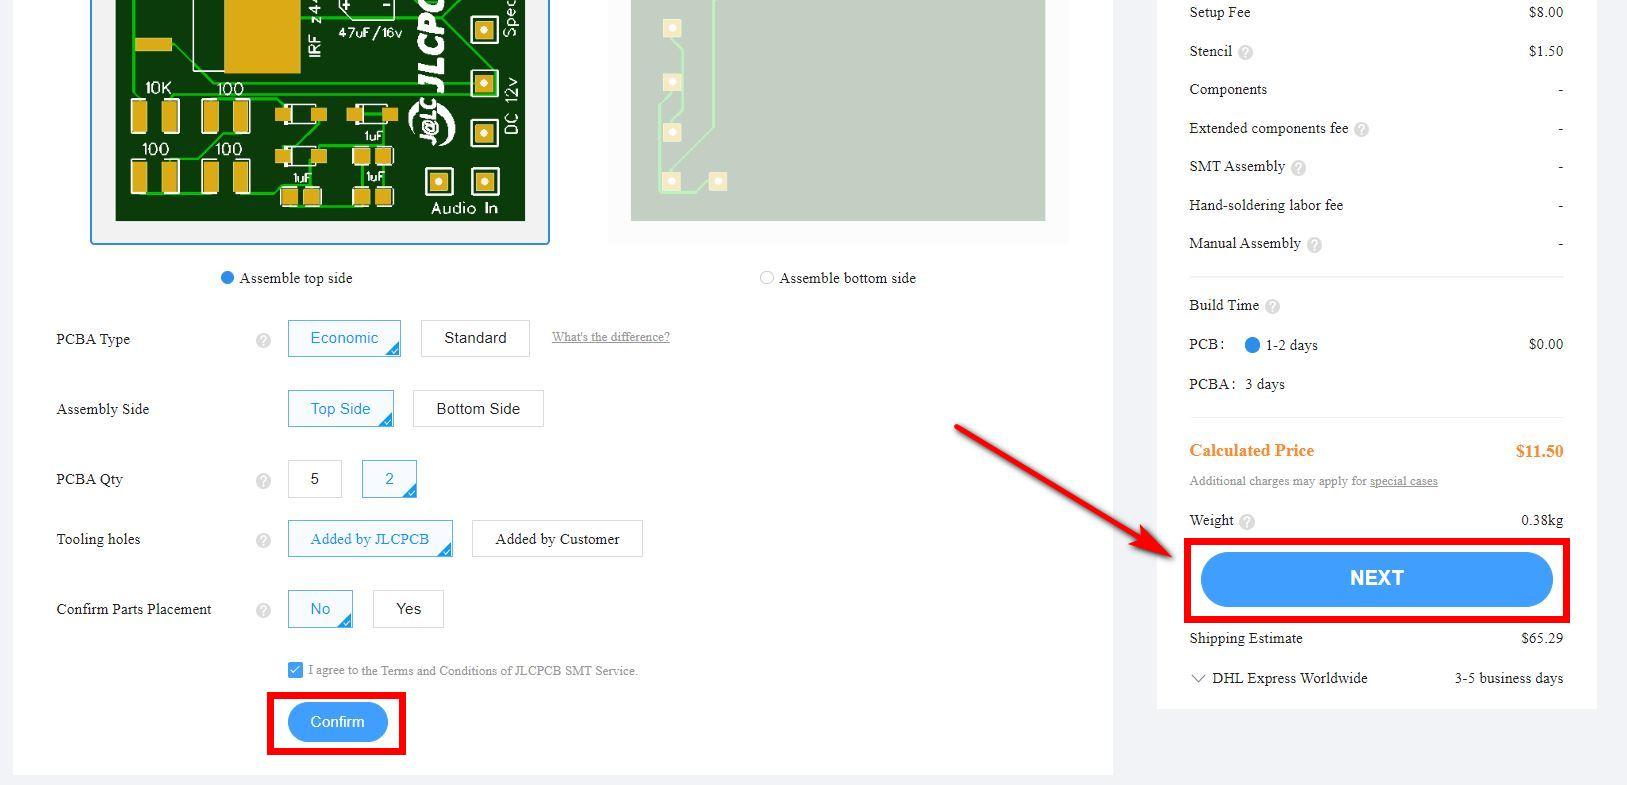This screenshot has height=785, width=1627.
Task: Click the 0.38kg weight value
Action: pos(1542,520)
